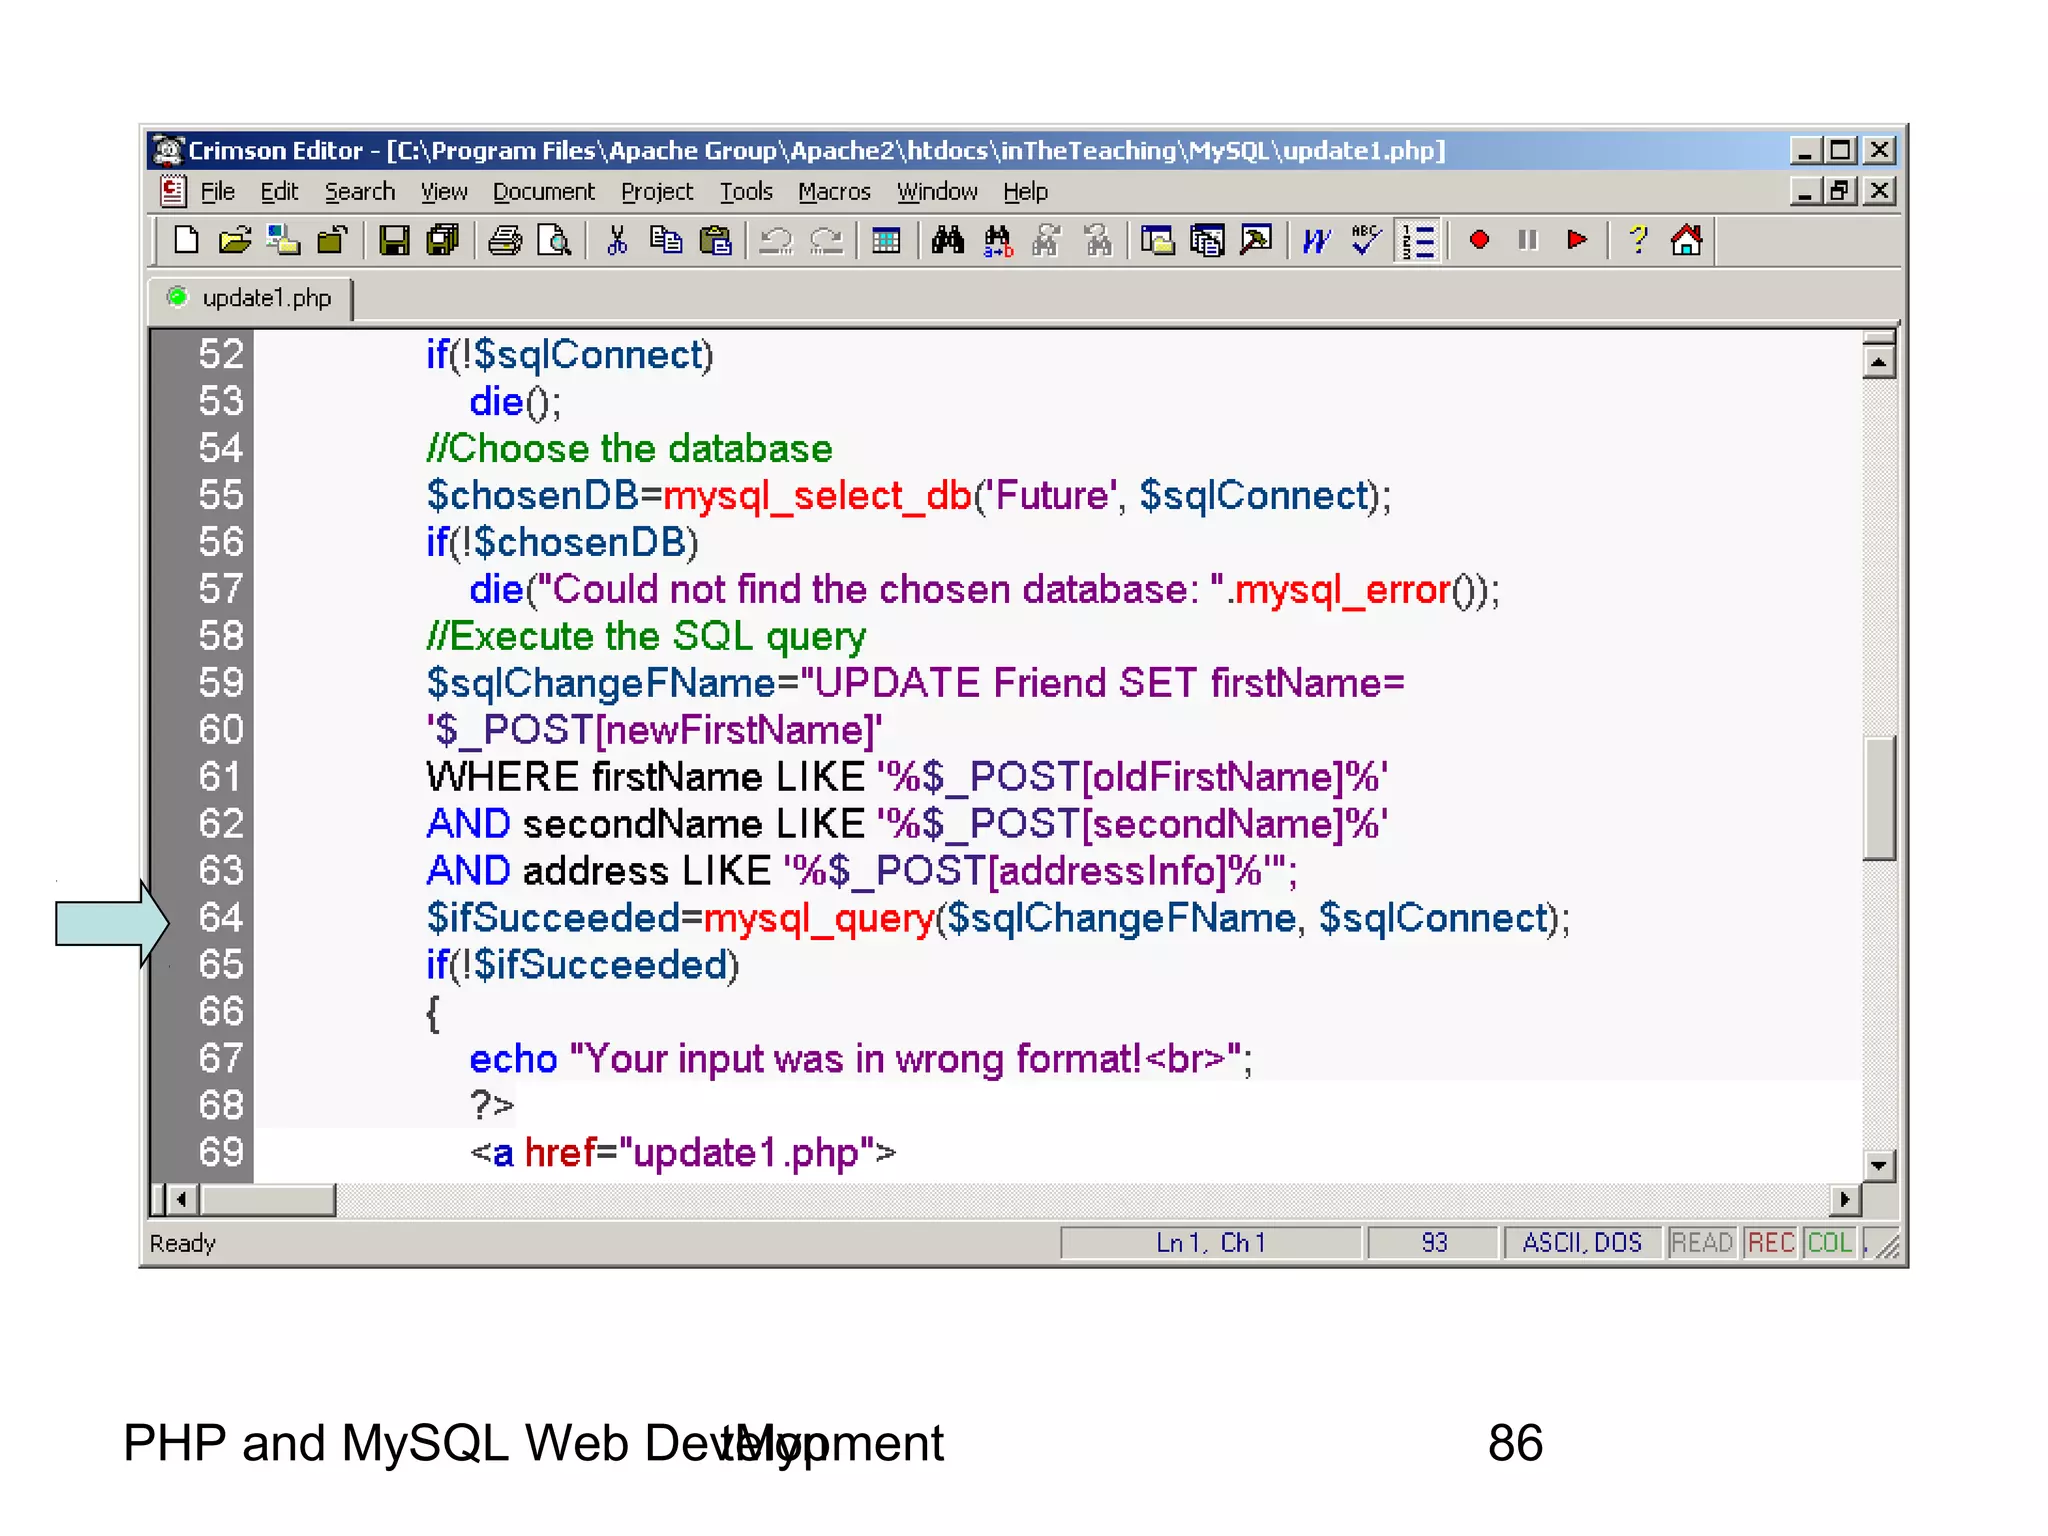Click '//Execute the SQL query' comment
The width and height of the screenshot is (2048, 1536).
(x=646, y=636)
